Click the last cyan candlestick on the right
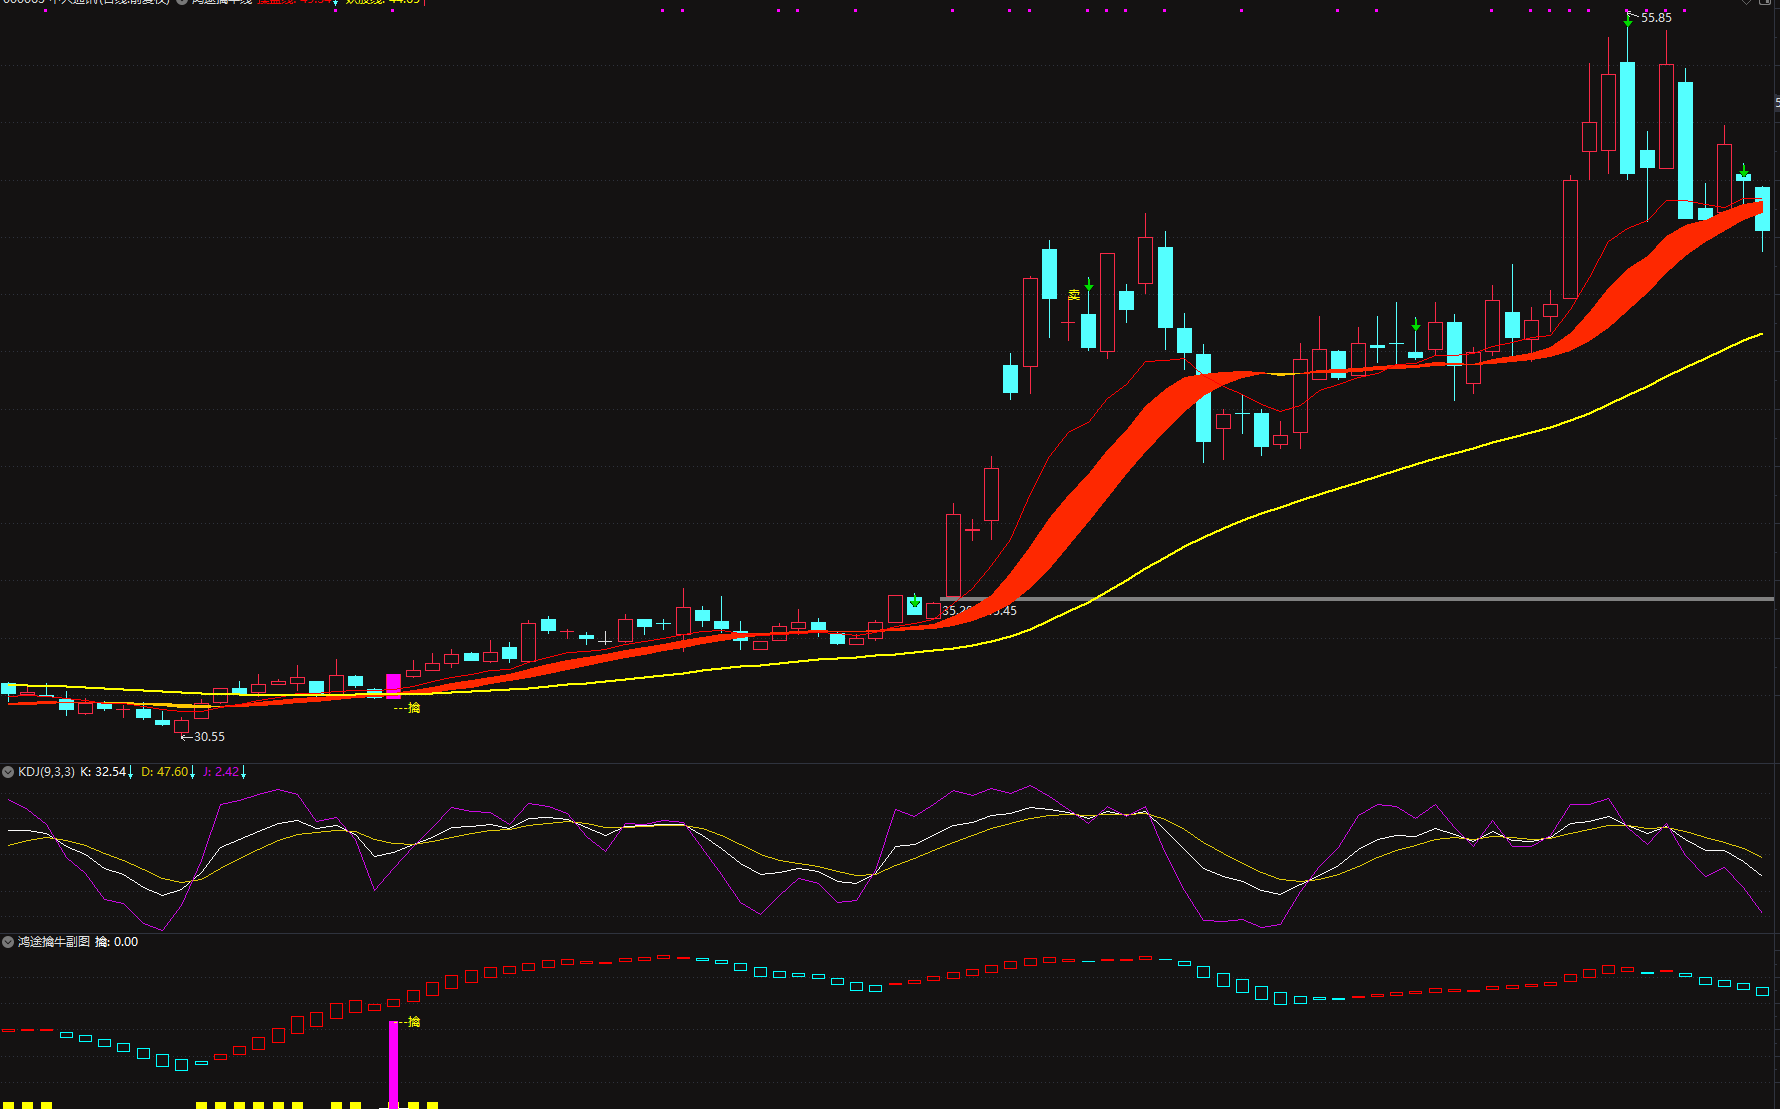Image resolution: width=1780 pixels, height=1109 pixels. point(1762,208)
